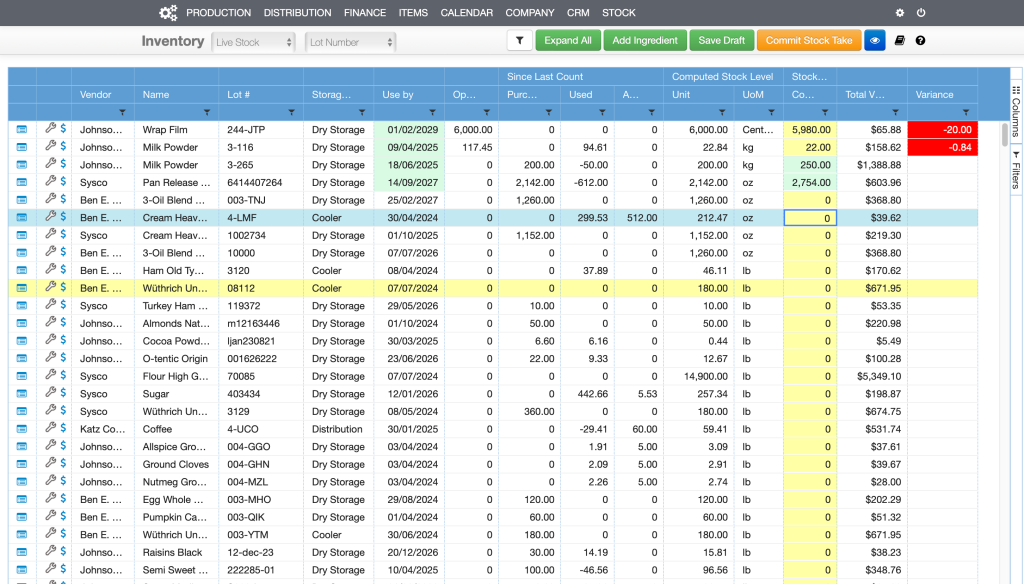Image resolution: width=1024 pixels, height=584 pixels.
Task: Click row detail icon for Ground Cloves
Action: click(22, 464)
